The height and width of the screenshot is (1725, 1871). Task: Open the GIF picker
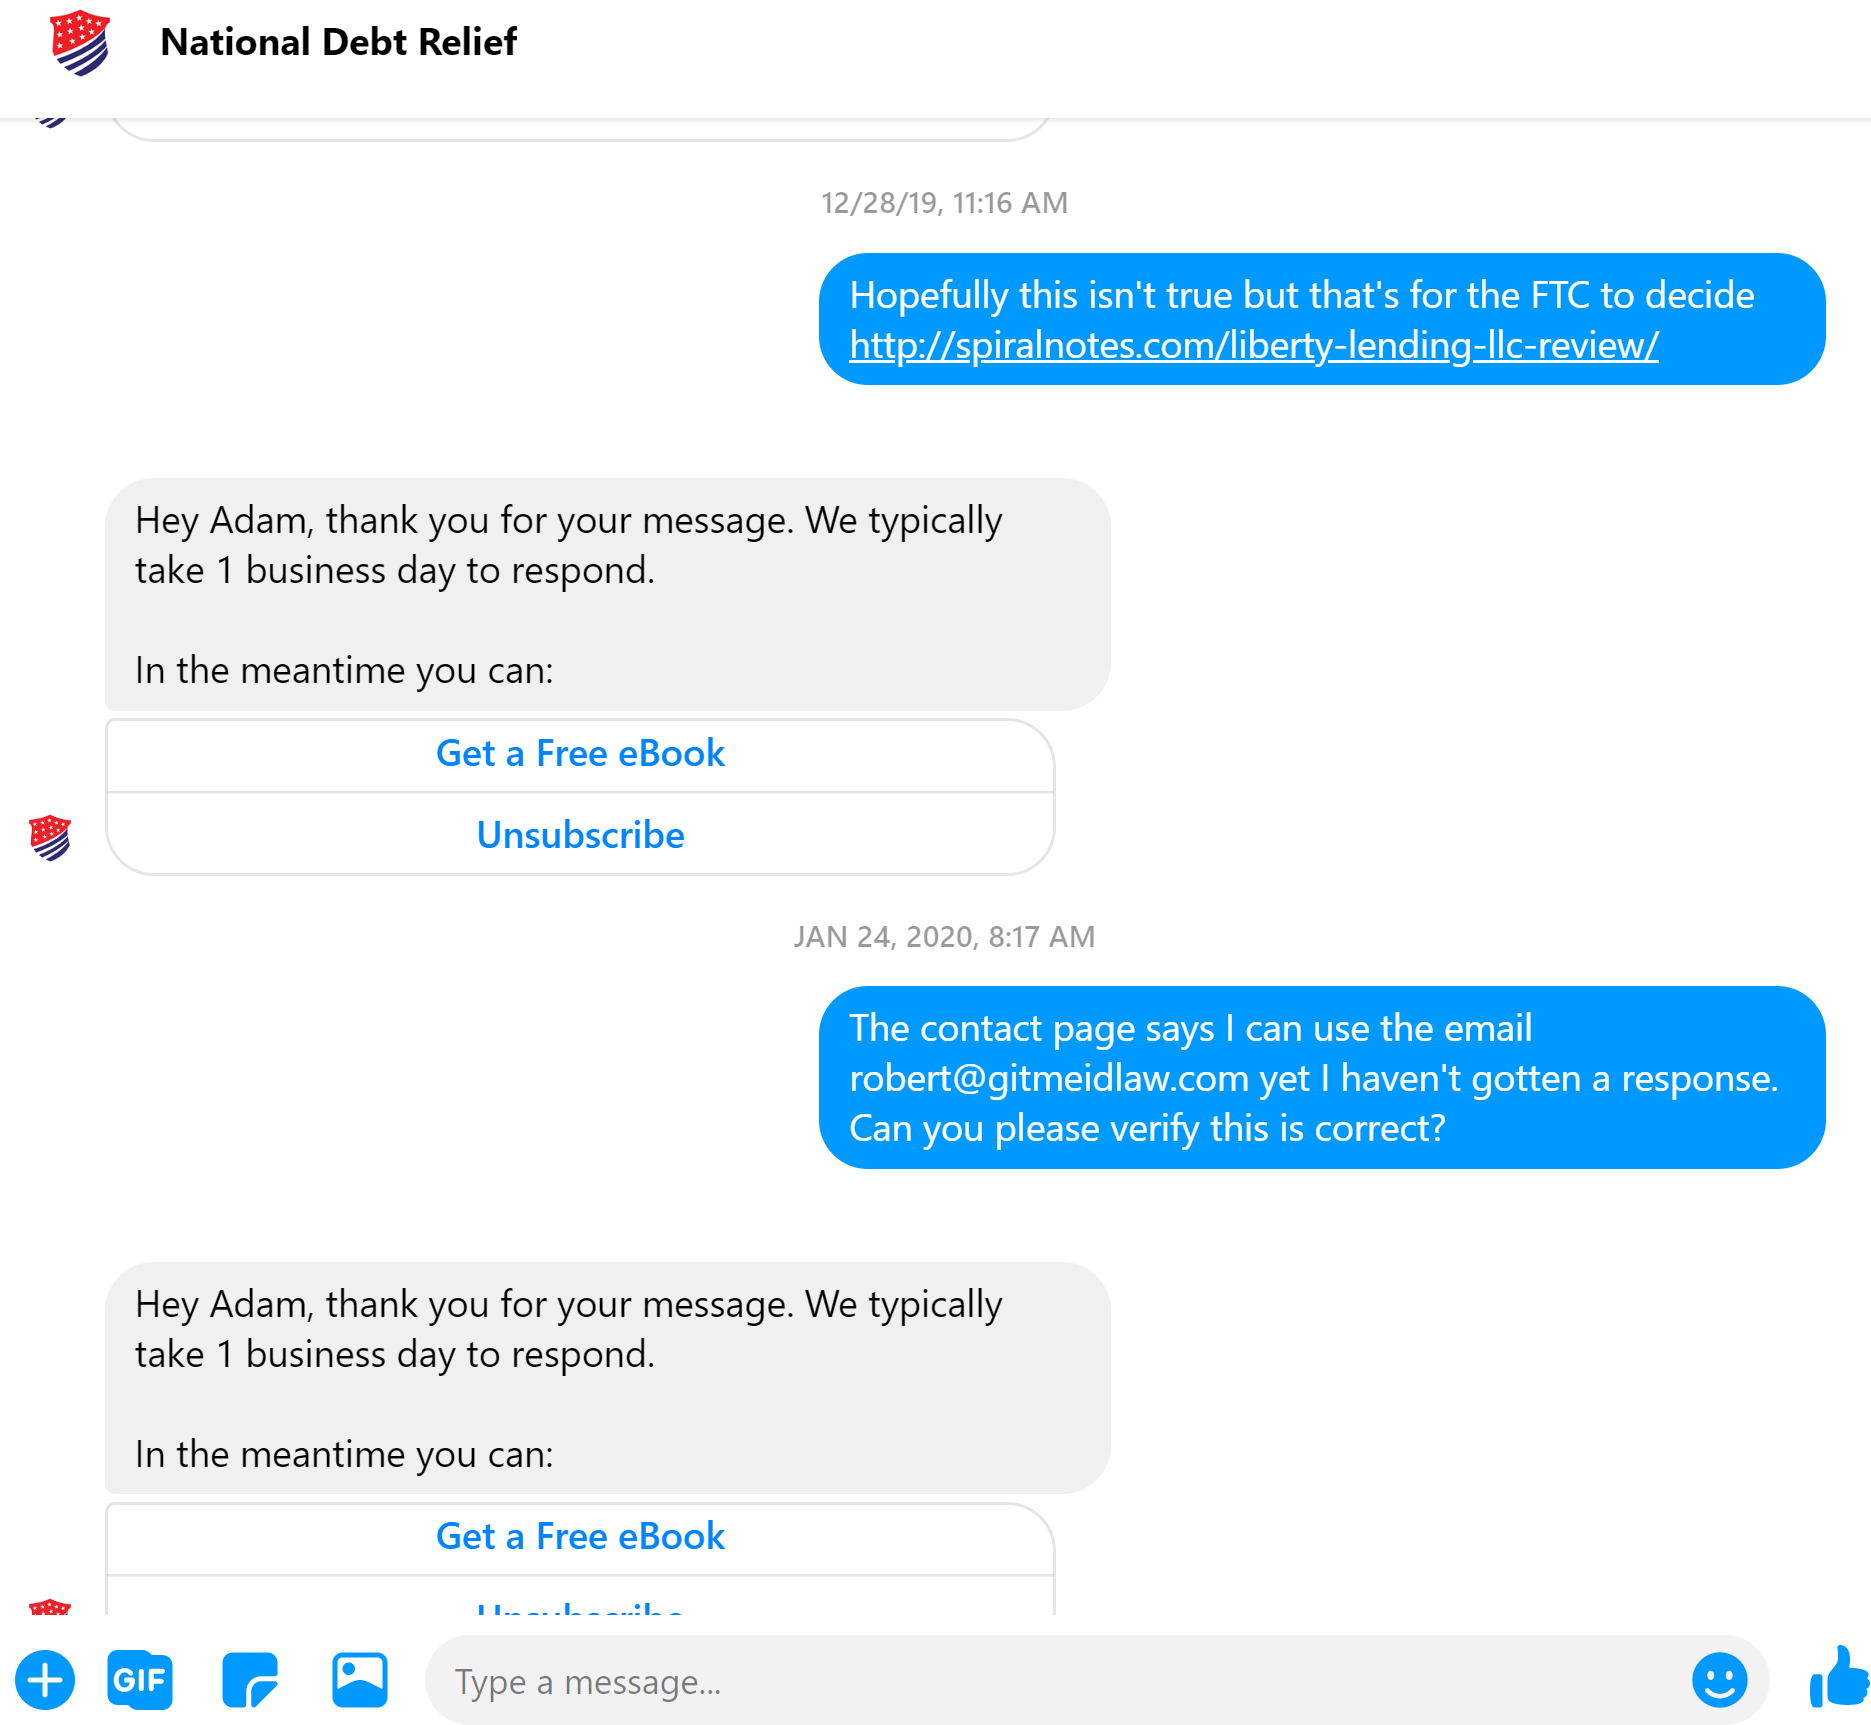pos(140,1680)
